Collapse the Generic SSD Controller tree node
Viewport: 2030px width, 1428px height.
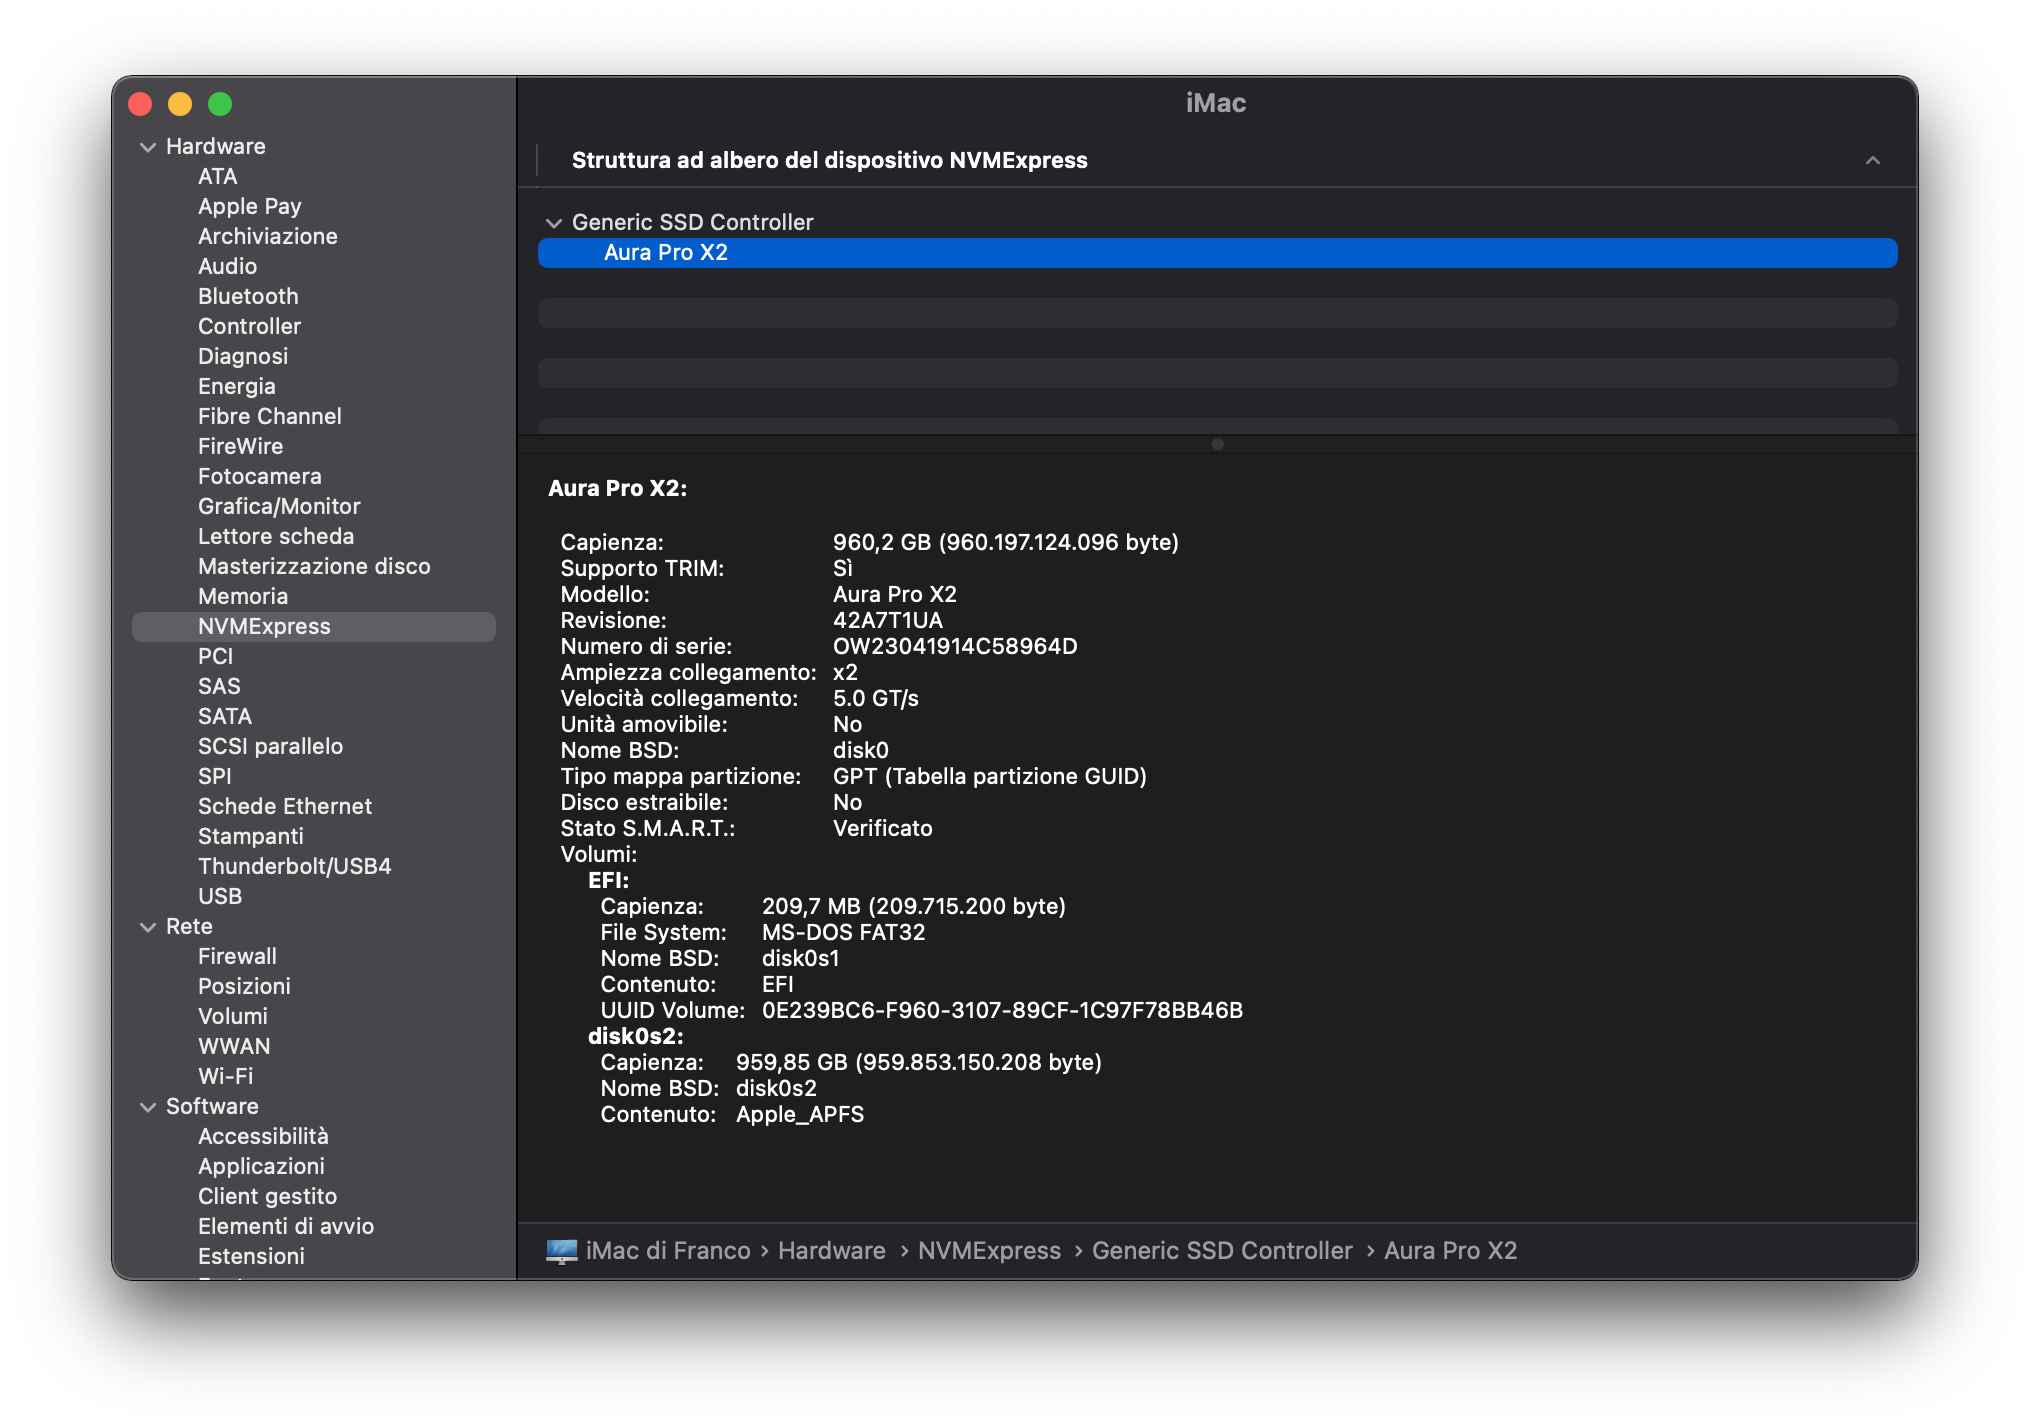(x=554, y=223)
